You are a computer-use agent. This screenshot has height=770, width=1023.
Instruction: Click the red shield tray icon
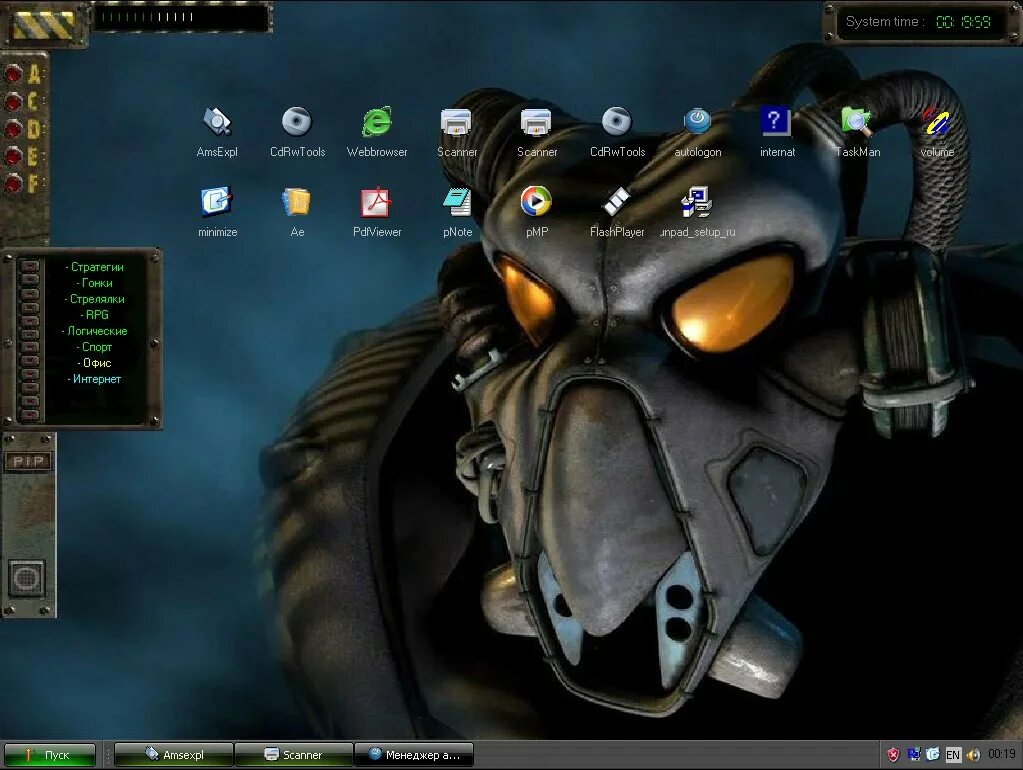point(893,755)
